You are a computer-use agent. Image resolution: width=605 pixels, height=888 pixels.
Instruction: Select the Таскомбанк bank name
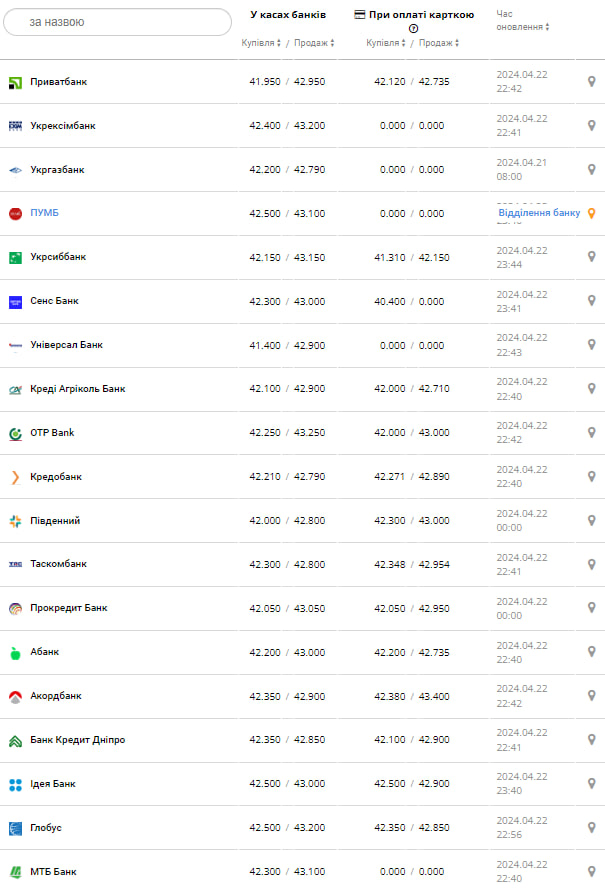click(x=59, y=564)
